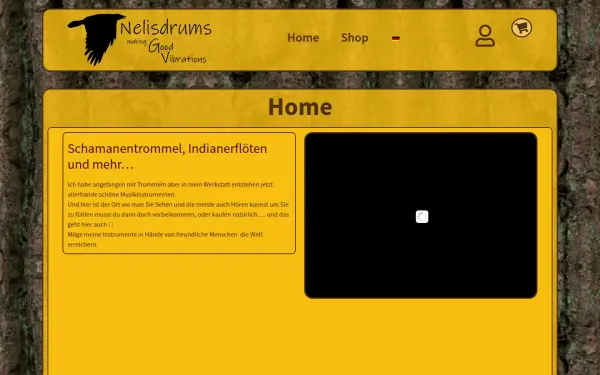Go to Home in navigation menu
The image size is (600, 375).
303,38
